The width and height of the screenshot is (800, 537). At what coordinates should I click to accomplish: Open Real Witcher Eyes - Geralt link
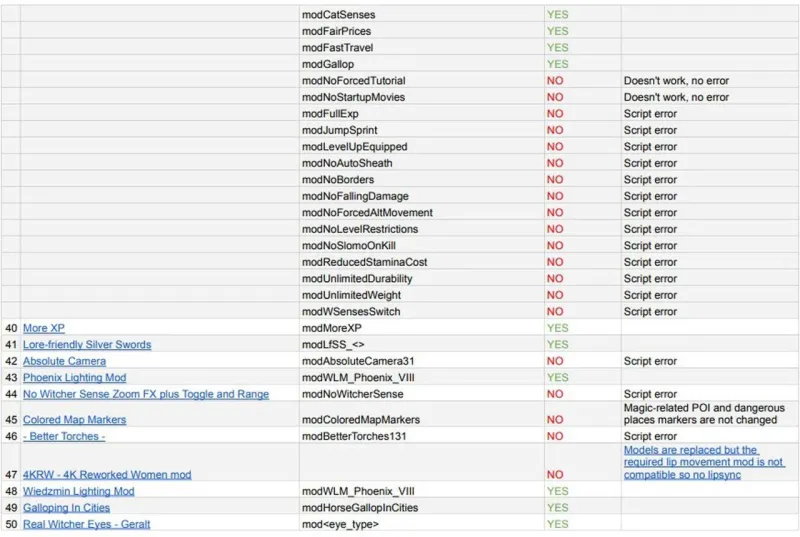86,524
